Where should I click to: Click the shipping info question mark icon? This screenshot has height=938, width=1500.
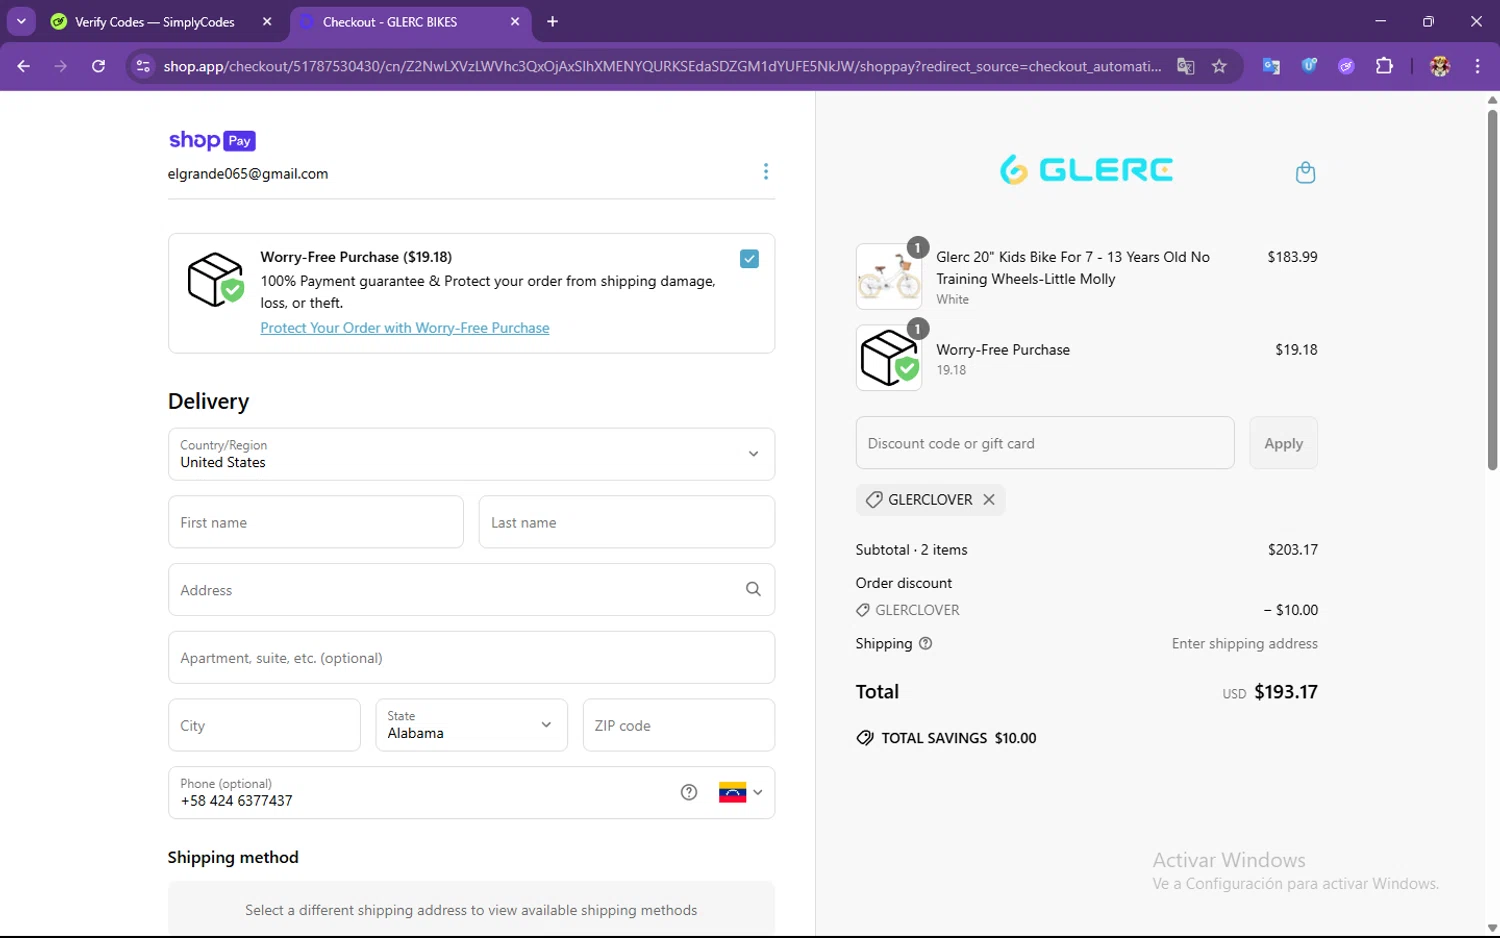[x=926, y=644]
